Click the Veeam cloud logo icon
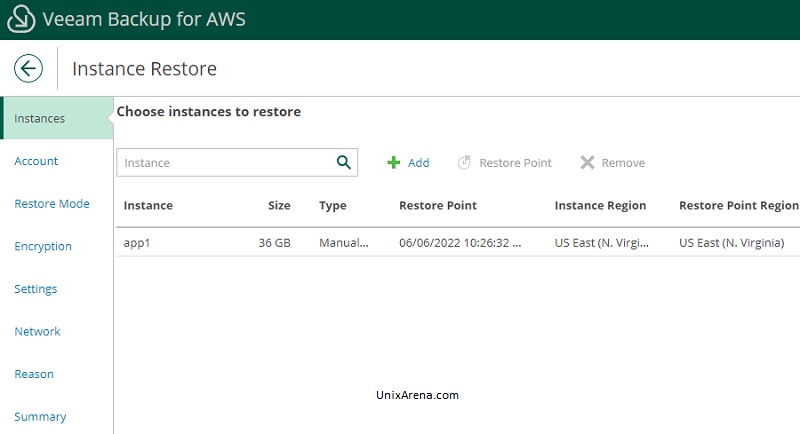The height and width of the screenshot is (434, 800). click(x=21, y=19)
